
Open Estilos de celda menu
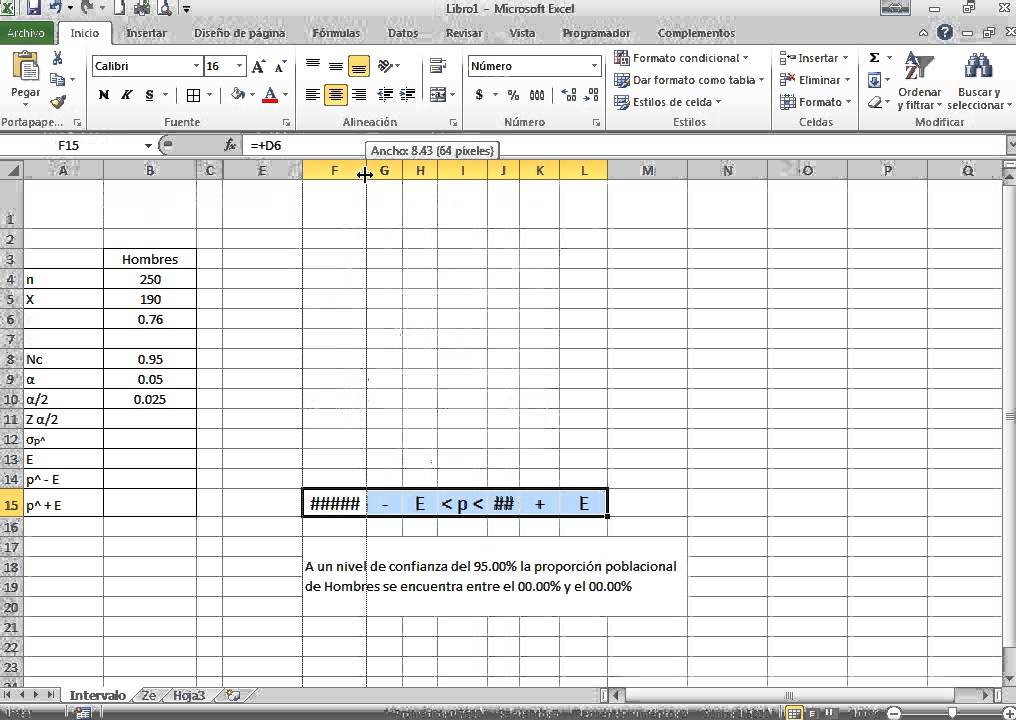[x=667, y=102]
